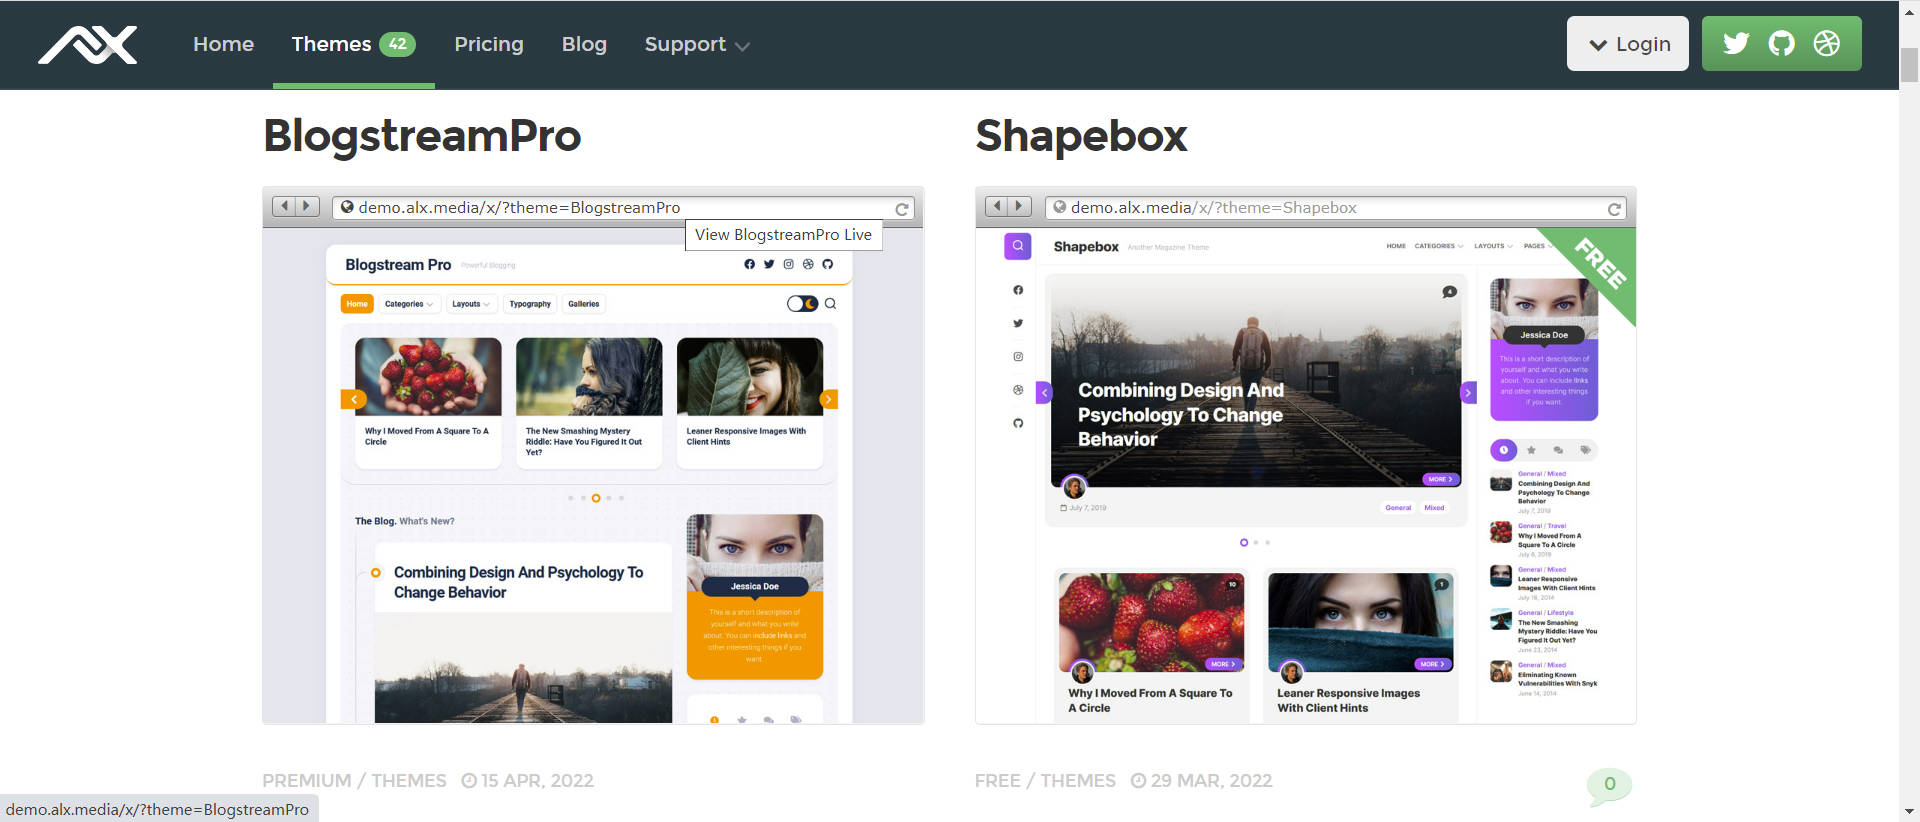Click comment bubble icon on Shapebox hero

[1449, 292]
